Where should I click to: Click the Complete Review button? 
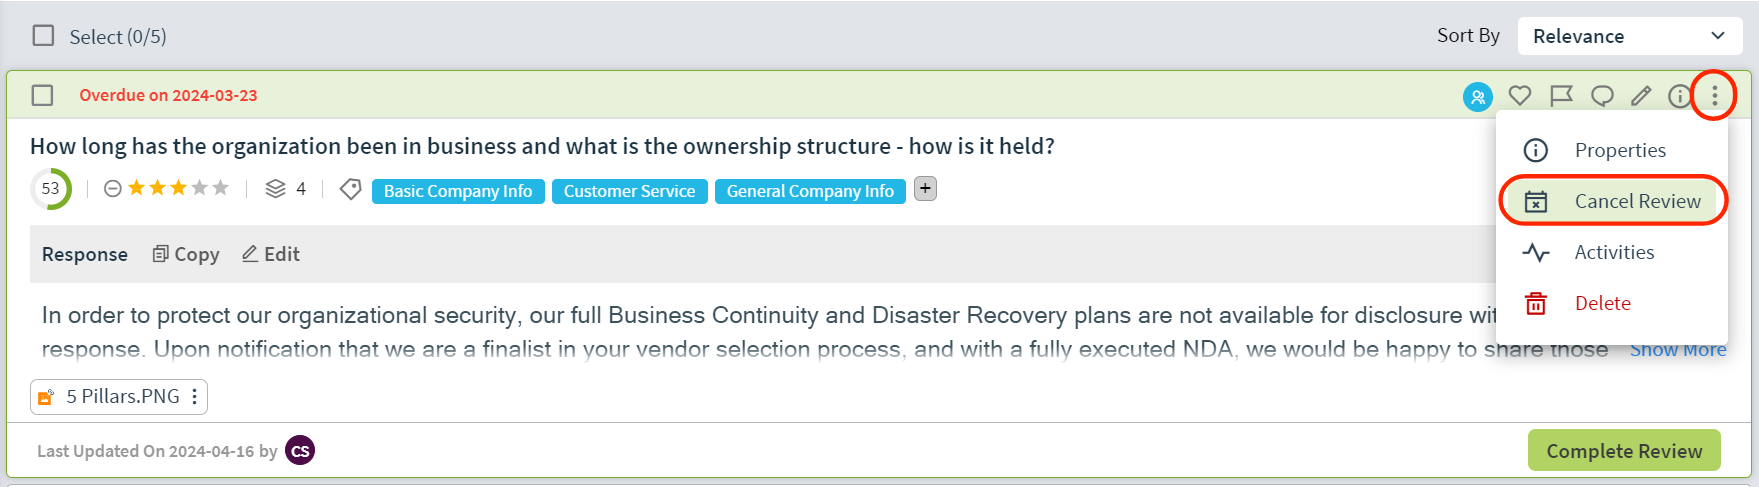(1624, 451)
